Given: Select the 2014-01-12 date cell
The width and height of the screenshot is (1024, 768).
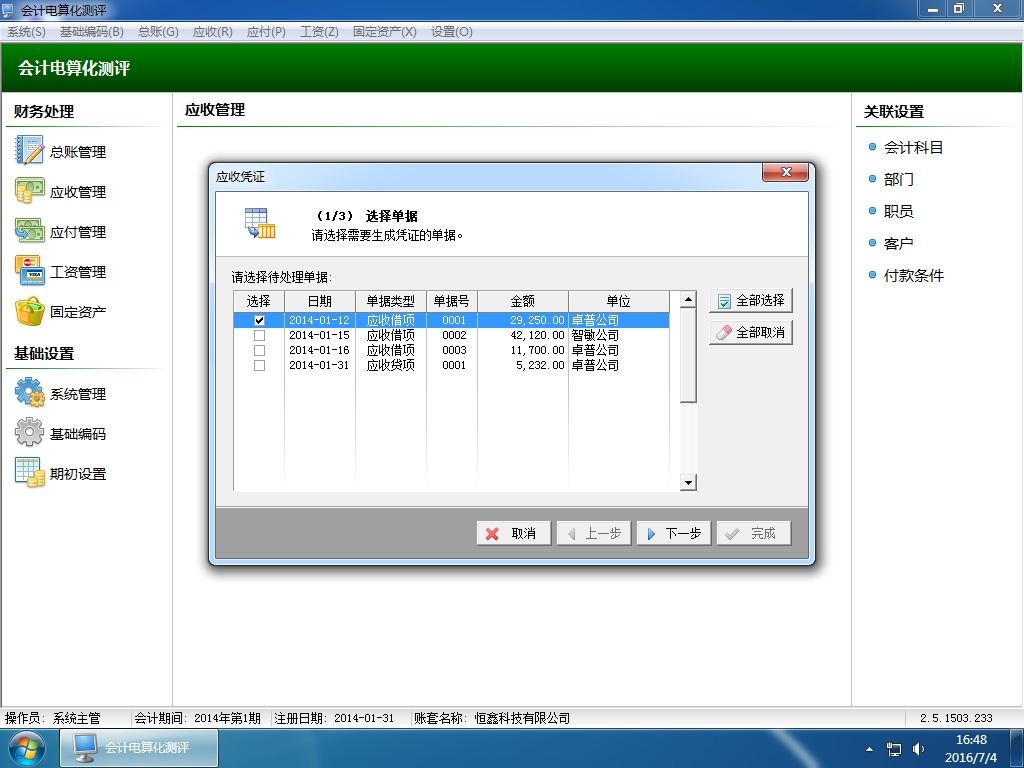Looking at the screenshot, I should click(x=319, y=320).
